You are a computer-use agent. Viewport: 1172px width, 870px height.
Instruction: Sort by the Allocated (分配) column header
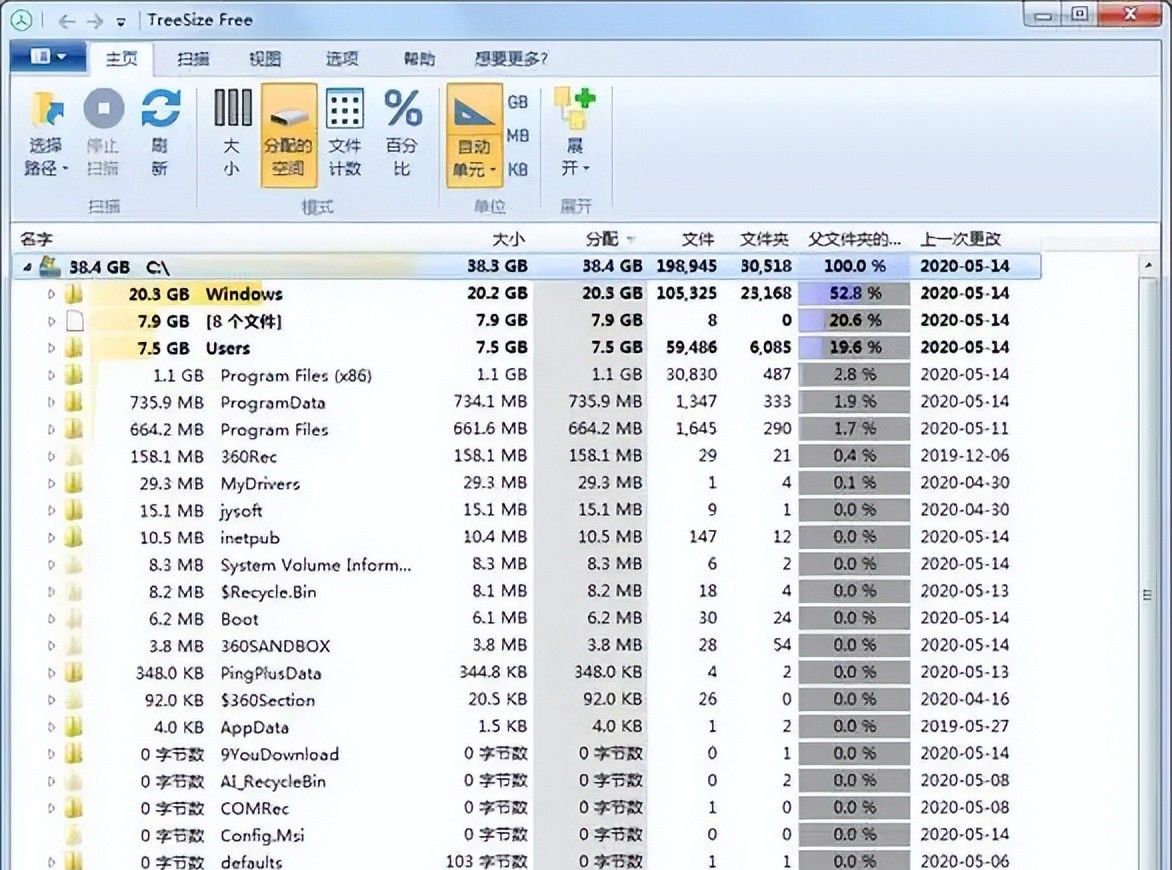[602, 239]
